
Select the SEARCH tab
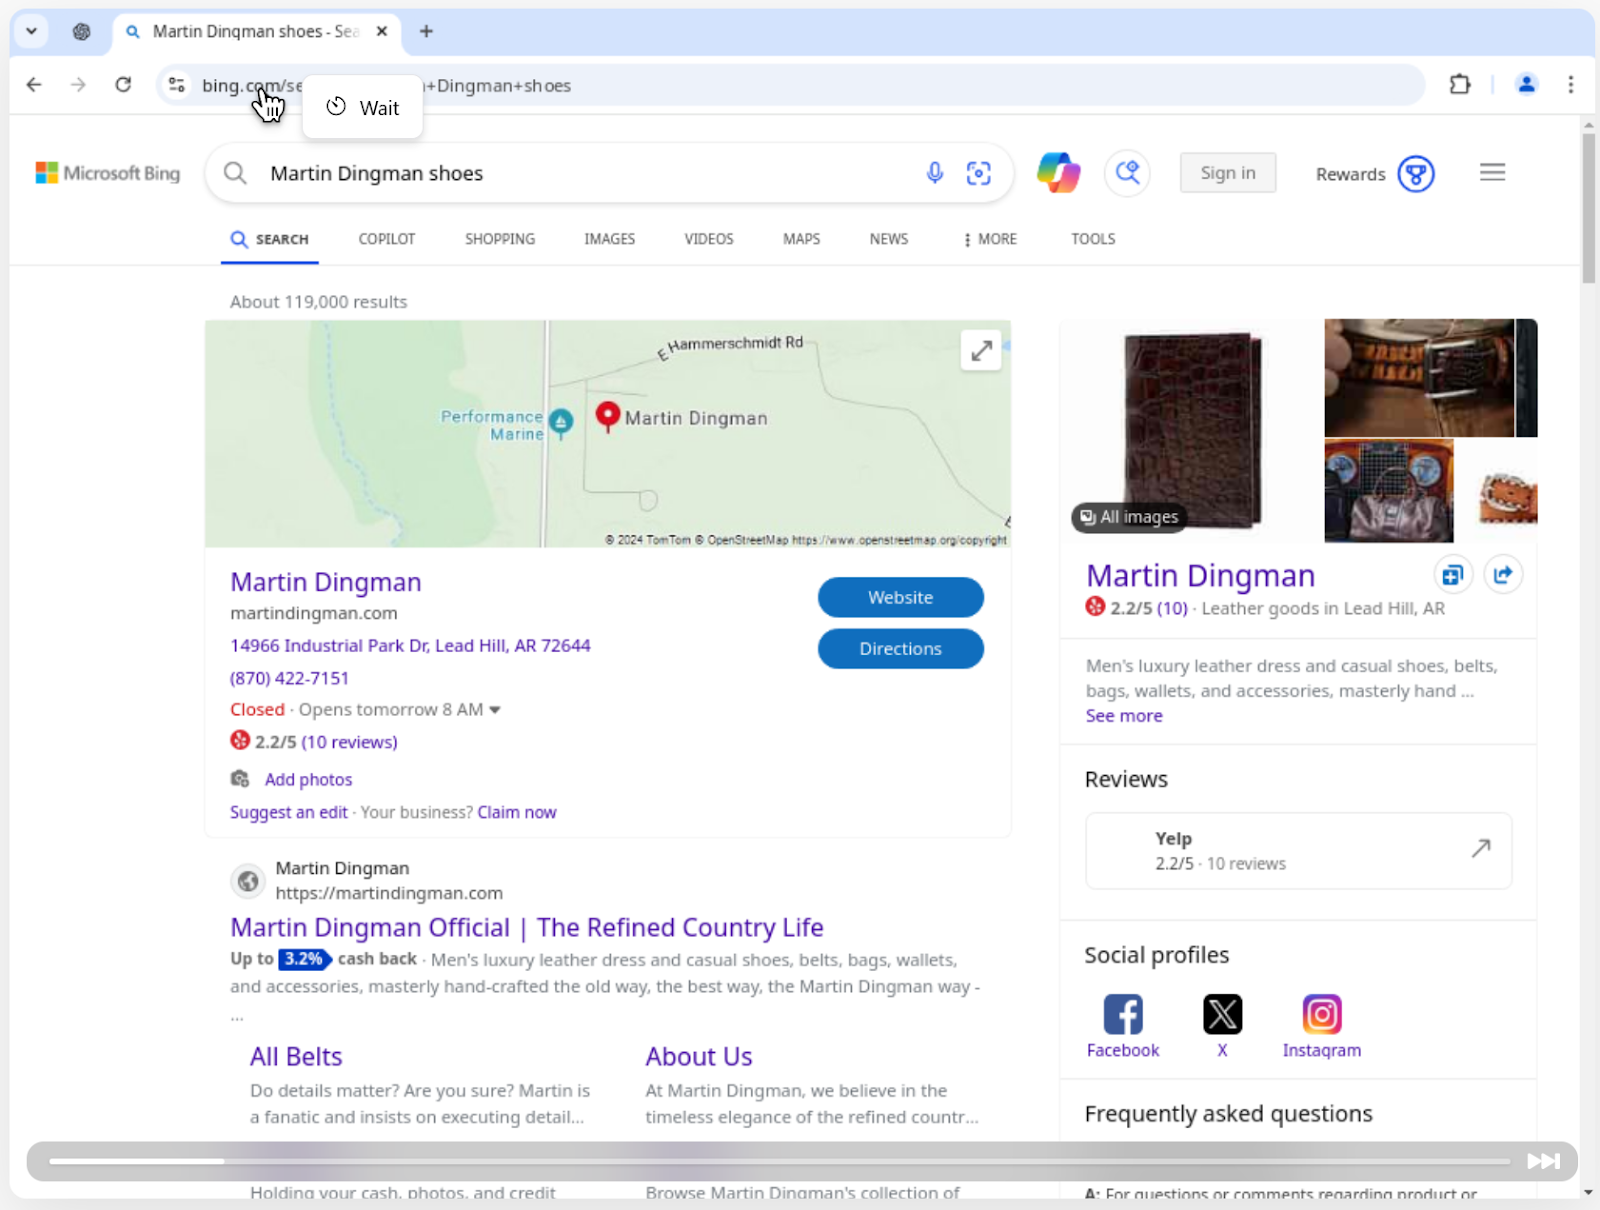pyautogui.click(x=270, y=239)
